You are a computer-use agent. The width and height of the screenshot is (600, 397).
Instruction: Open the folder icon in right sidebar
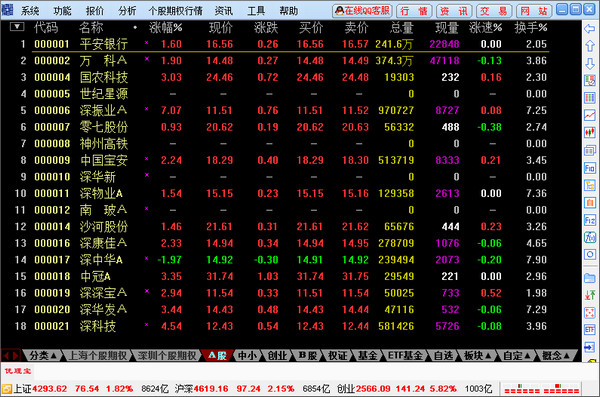[x=590, y=278]
